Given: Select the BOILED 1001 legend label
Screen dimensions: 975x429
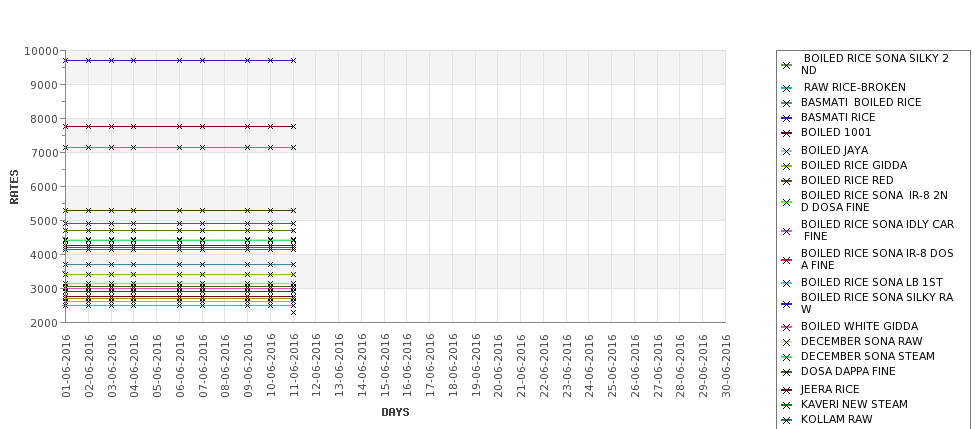Looking at the screenshot, I should (836, 132).
